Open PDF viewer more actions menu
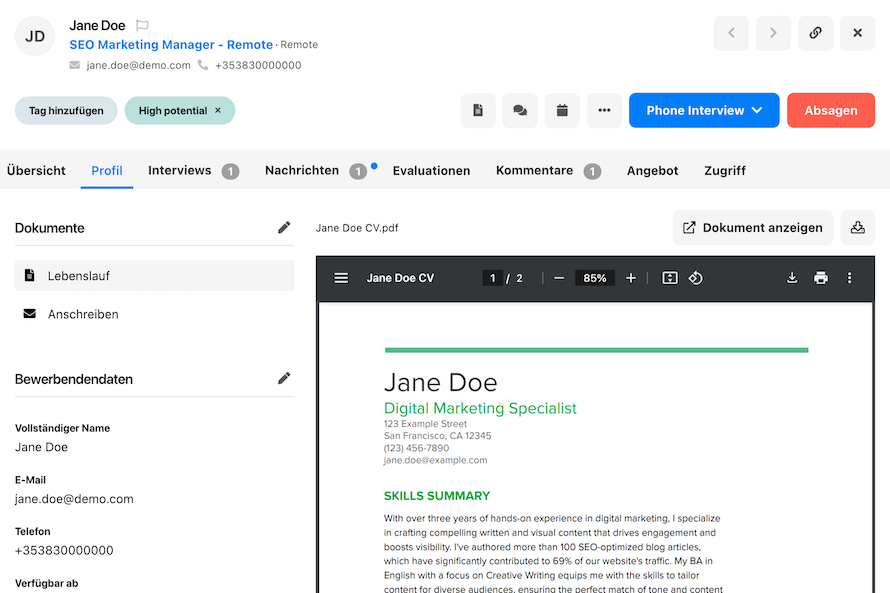The image size is (890, 593). click(849, 278)
